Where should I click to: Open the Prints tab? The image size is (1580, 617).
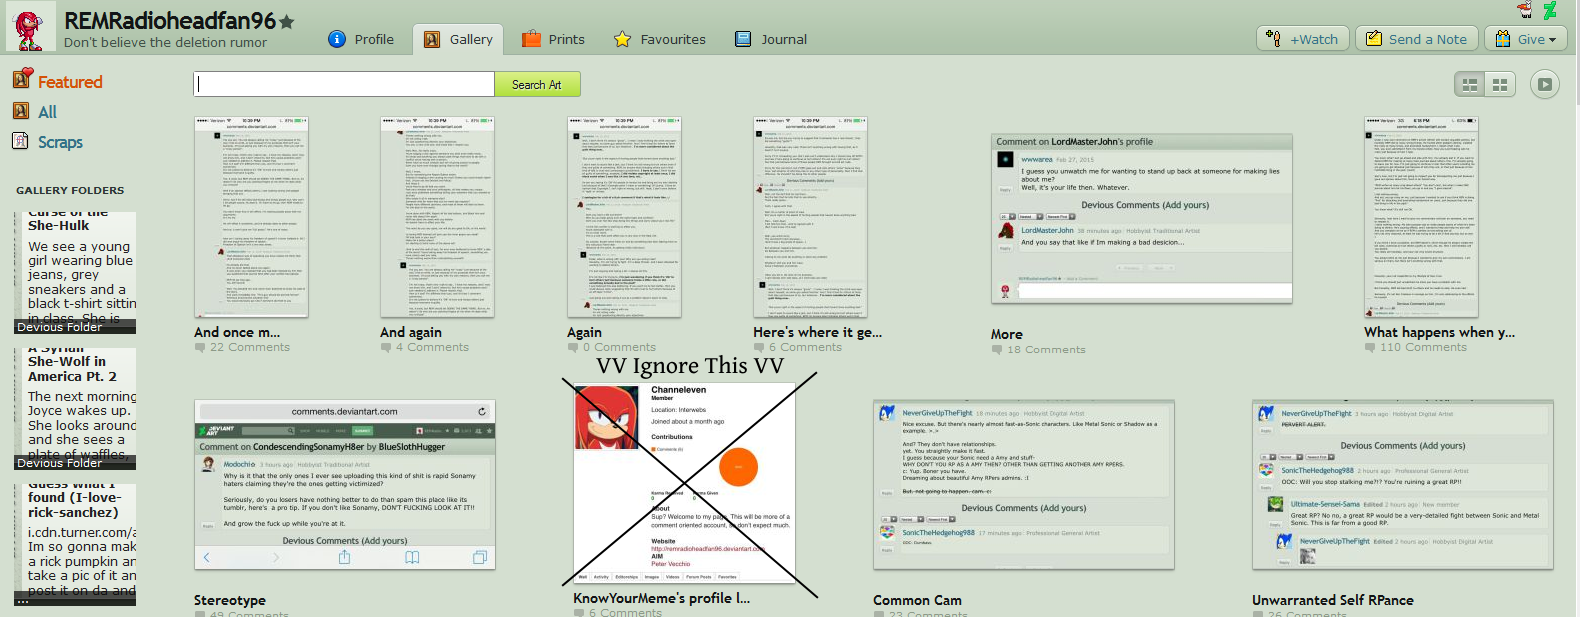point(554,39)
